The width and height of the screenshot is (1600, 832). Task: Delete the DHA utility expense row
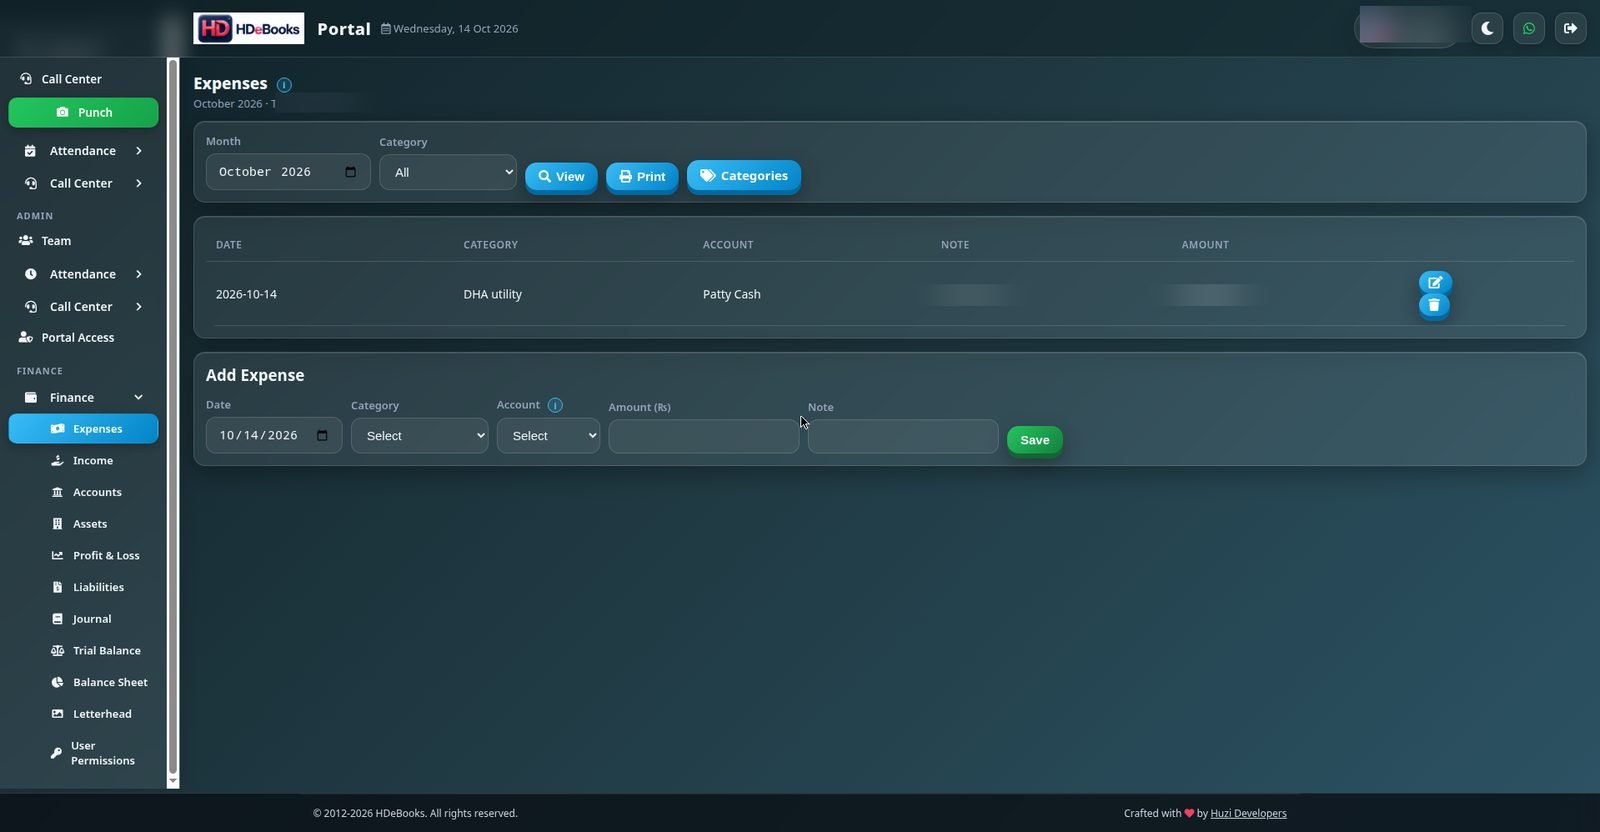click(x=1434, y=306)
